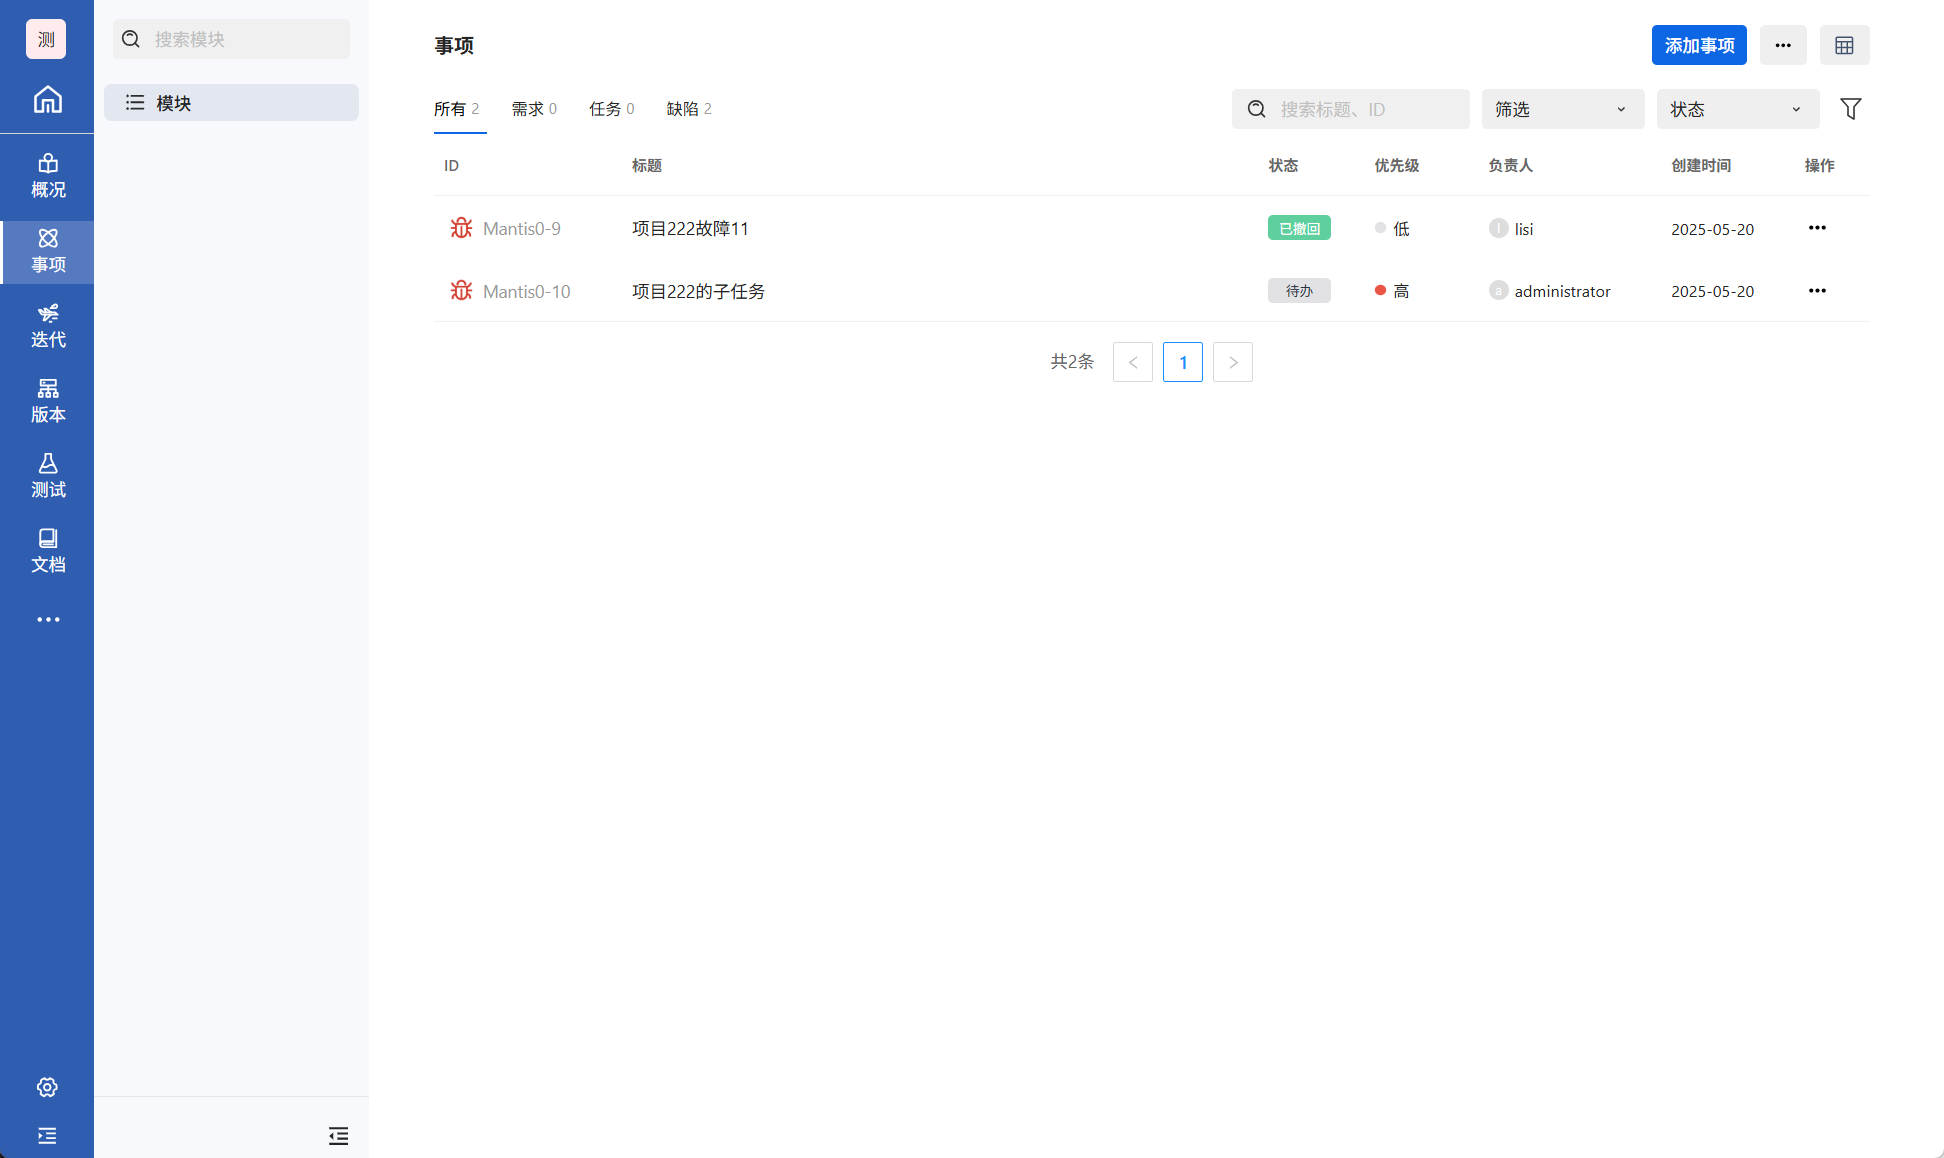Switch to table view layout icon
Image resolution: width=1944 pixels, height=1158 pixels.
[1844, 45]
